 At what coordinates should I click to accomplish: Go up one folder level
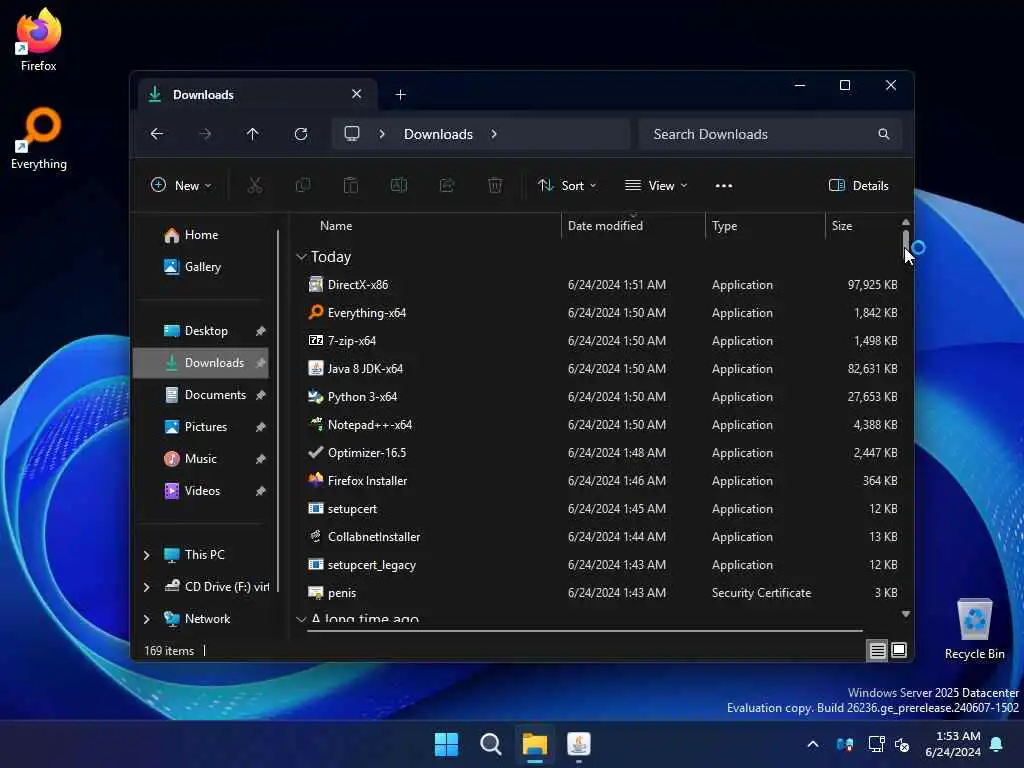click(253, 134)
